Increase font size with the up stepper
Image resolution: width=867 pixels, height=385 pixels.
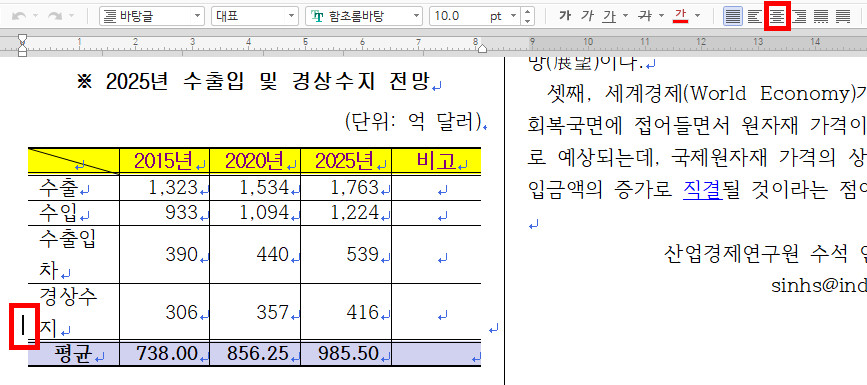527,12
